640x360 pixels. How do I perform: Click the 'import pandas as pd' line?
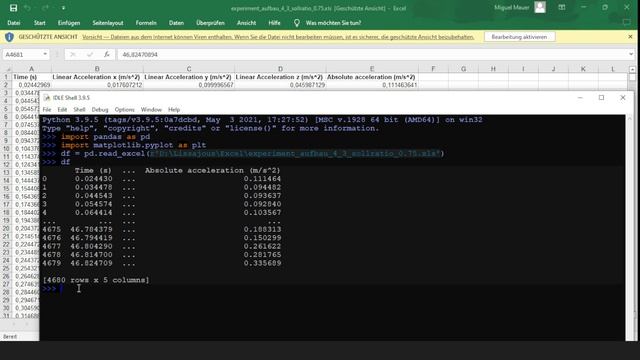coord(106,137)
